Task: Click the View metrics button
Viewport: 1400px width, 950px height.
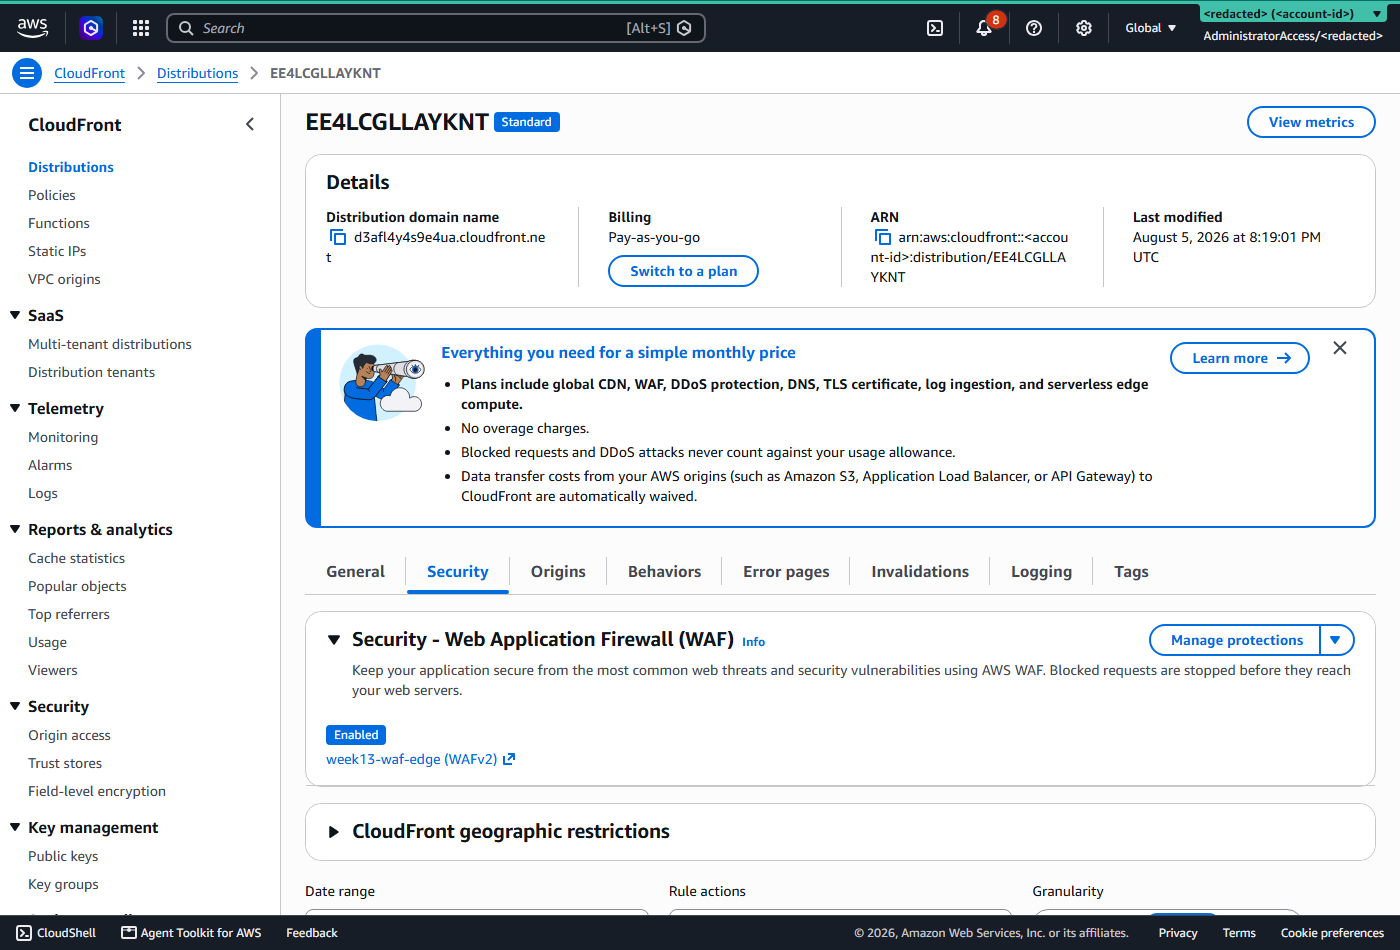Action: 1311,122
